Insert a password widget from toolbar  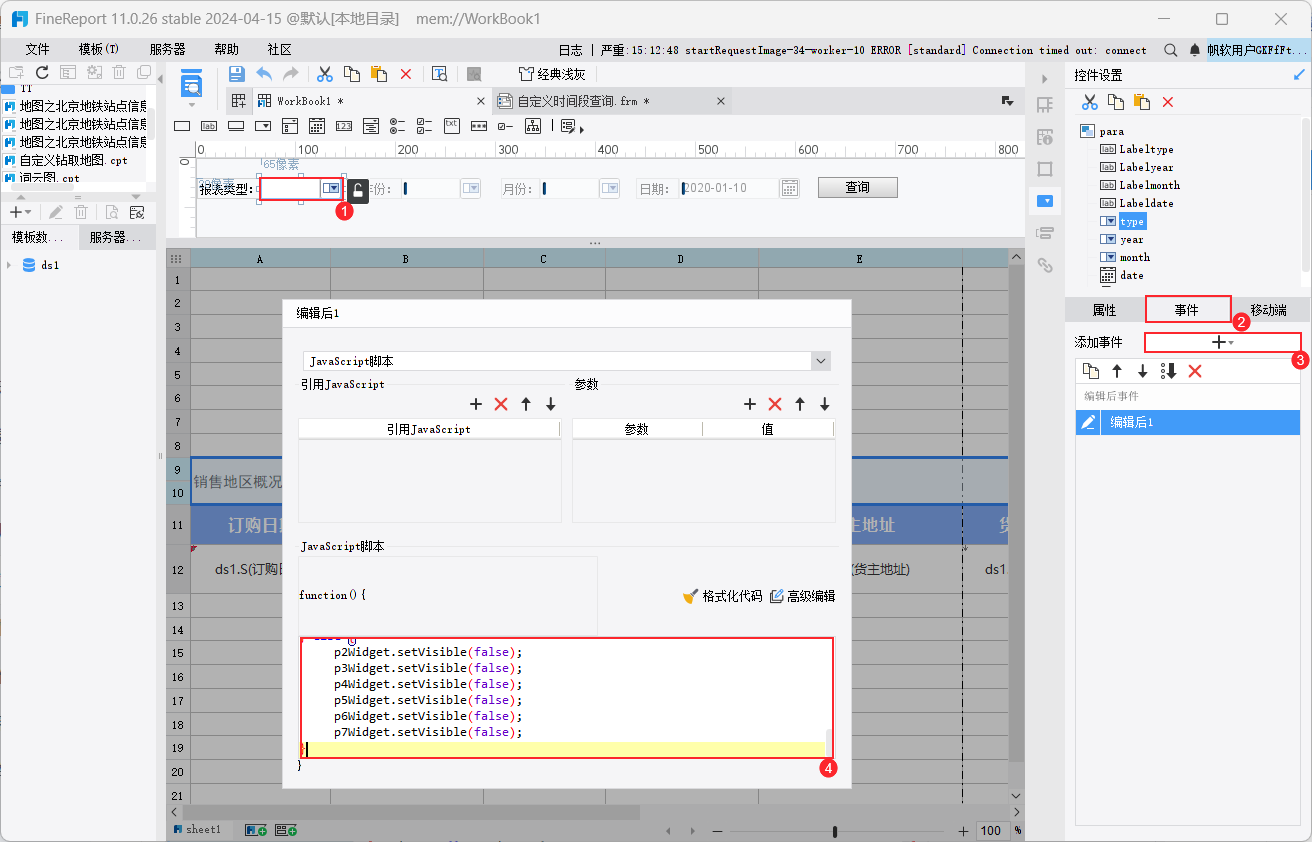(x=478, y=126)
